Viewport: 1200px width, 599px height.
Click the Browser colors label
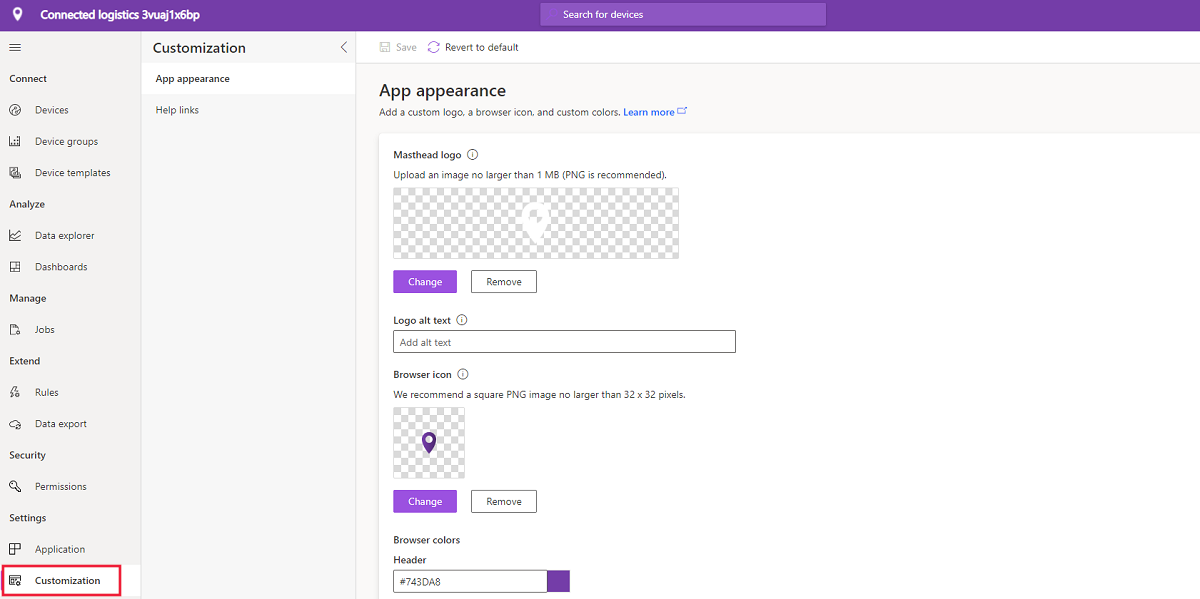(427, 540)
